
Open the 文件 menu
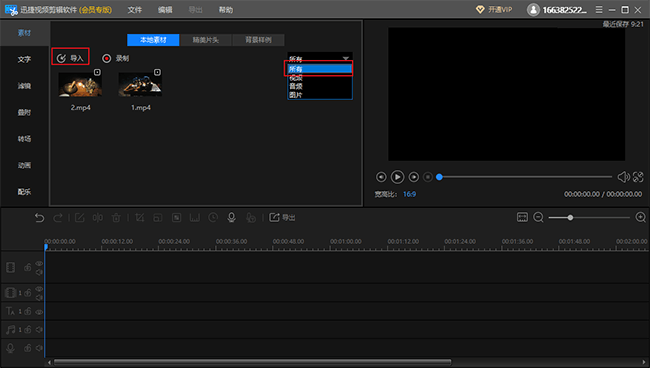click(135, 10)
